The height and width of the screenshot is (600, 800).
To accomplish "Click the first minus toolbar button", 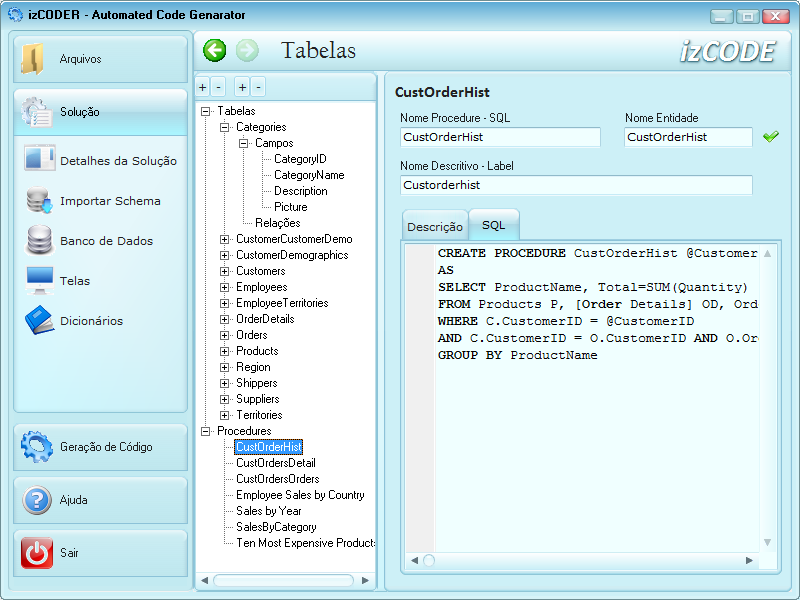I will 218,87.
